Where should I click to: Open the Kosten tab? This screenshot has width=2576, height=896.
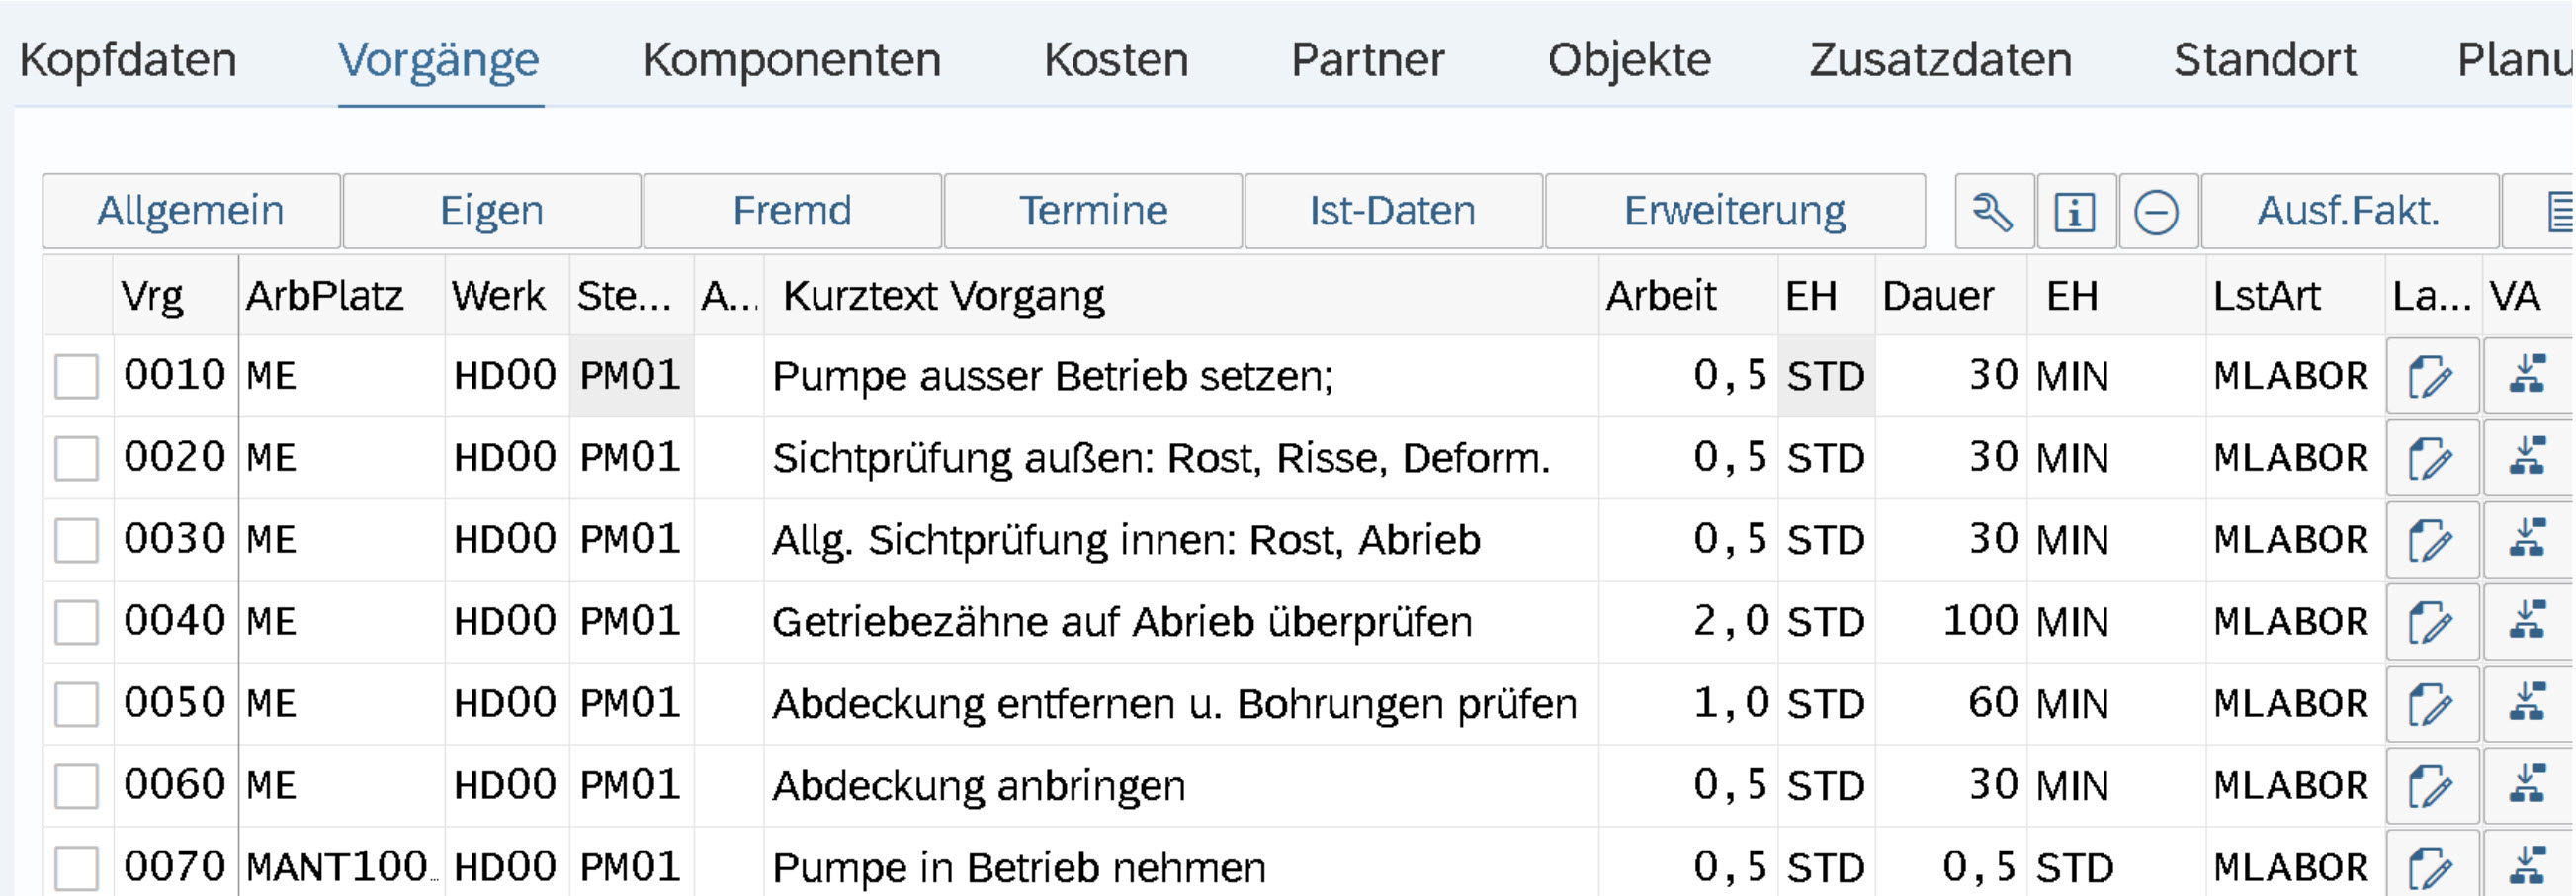1115,60
